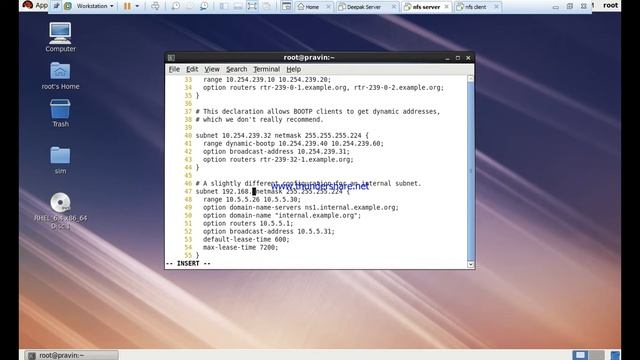Open root's Home folder icon
The height and width of the screenshot is (360, 640).
pyautogui.click(x=60, y=76)
